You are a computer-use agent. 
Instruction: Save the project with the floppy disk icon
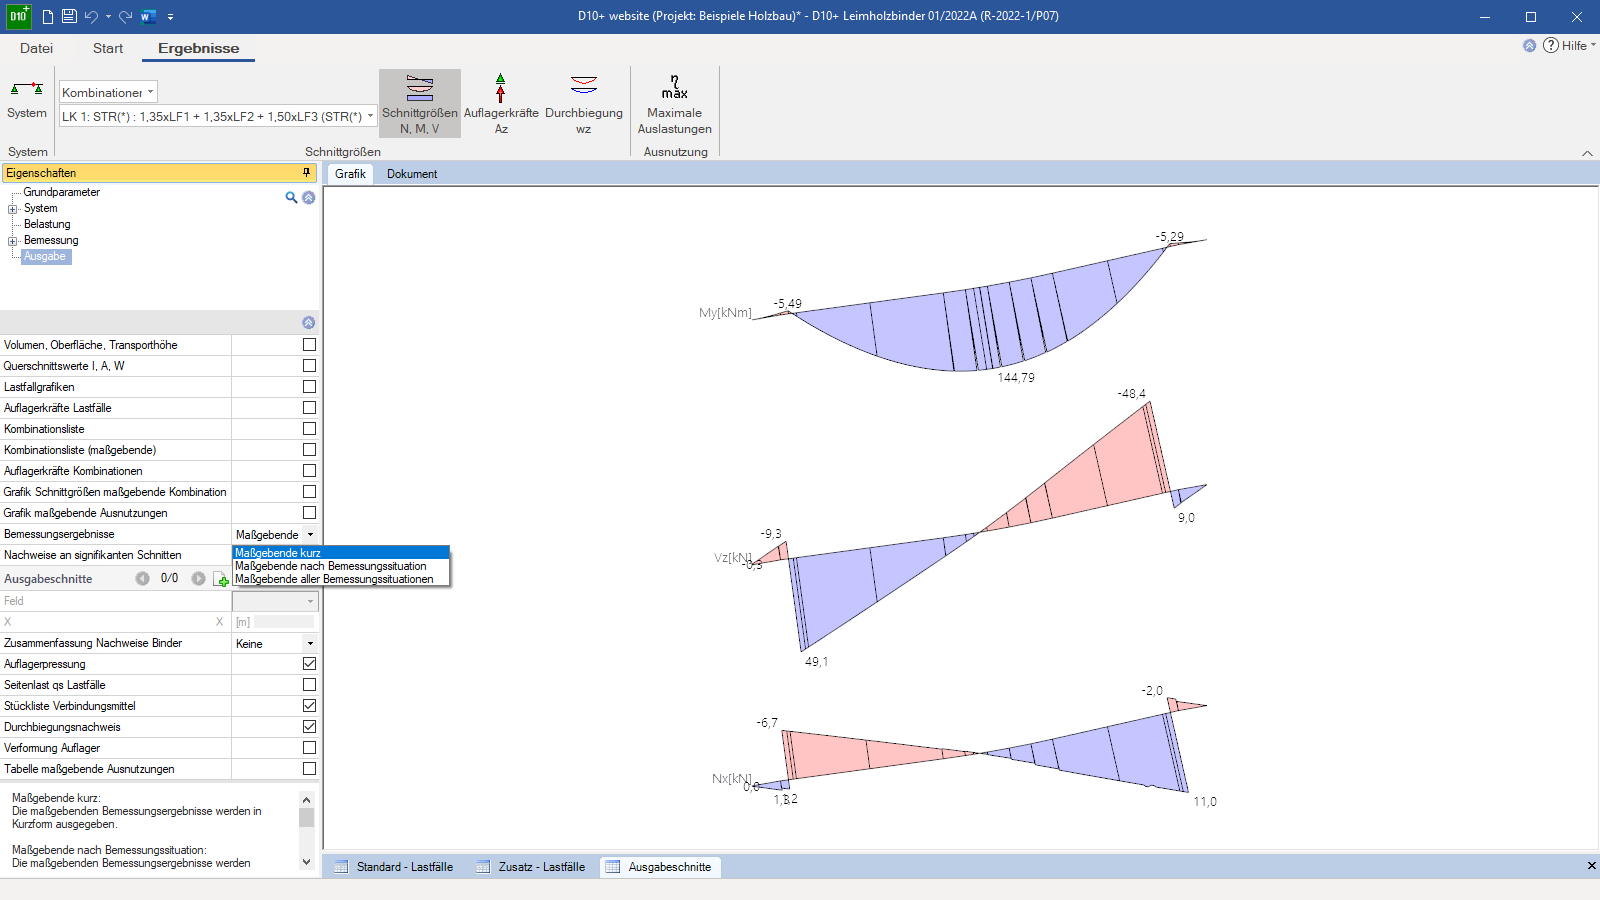point(69,16)
